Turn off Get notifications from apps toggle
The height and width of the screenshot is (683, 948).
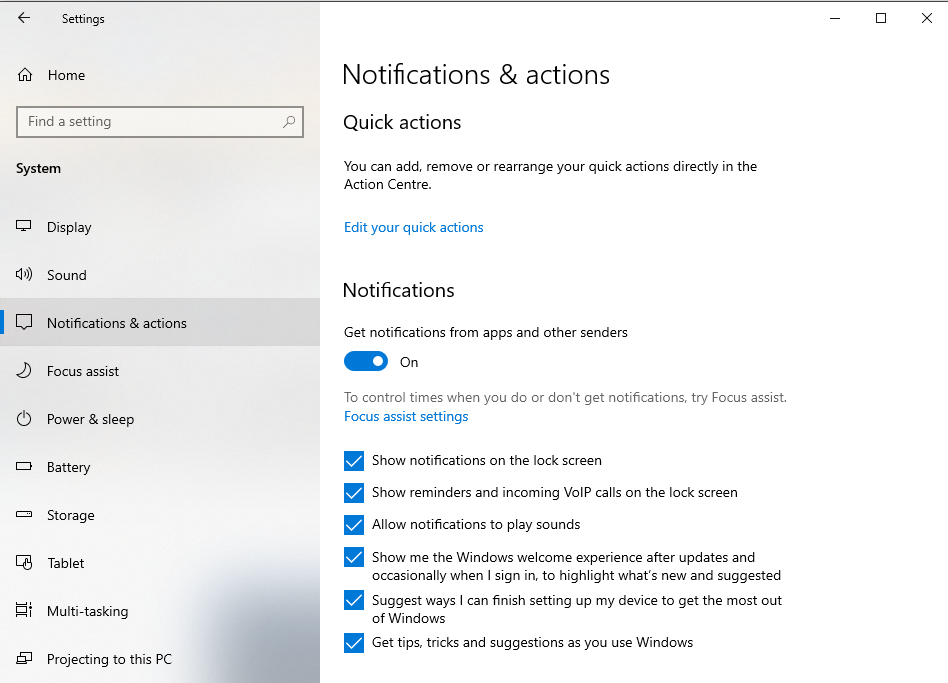coord(366,361)
